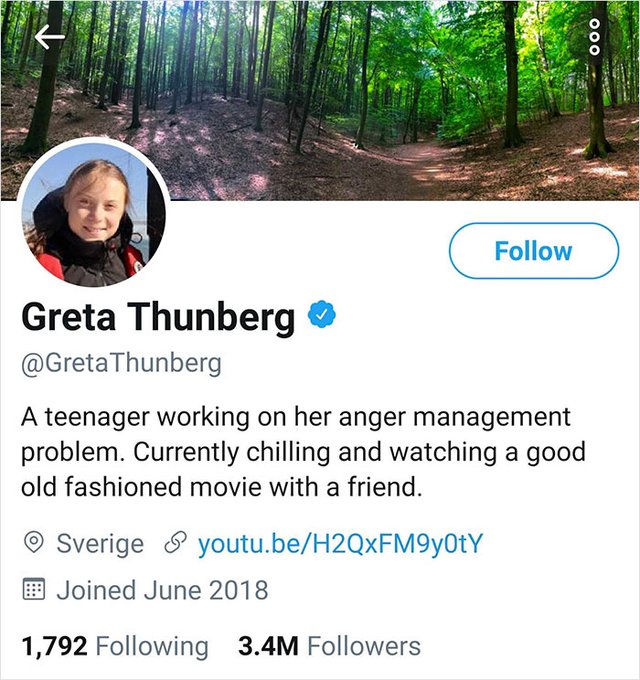Viewport: 640px width, 680px height.
Task: Click the 1,792 following count number
Action: click(52, 646)
